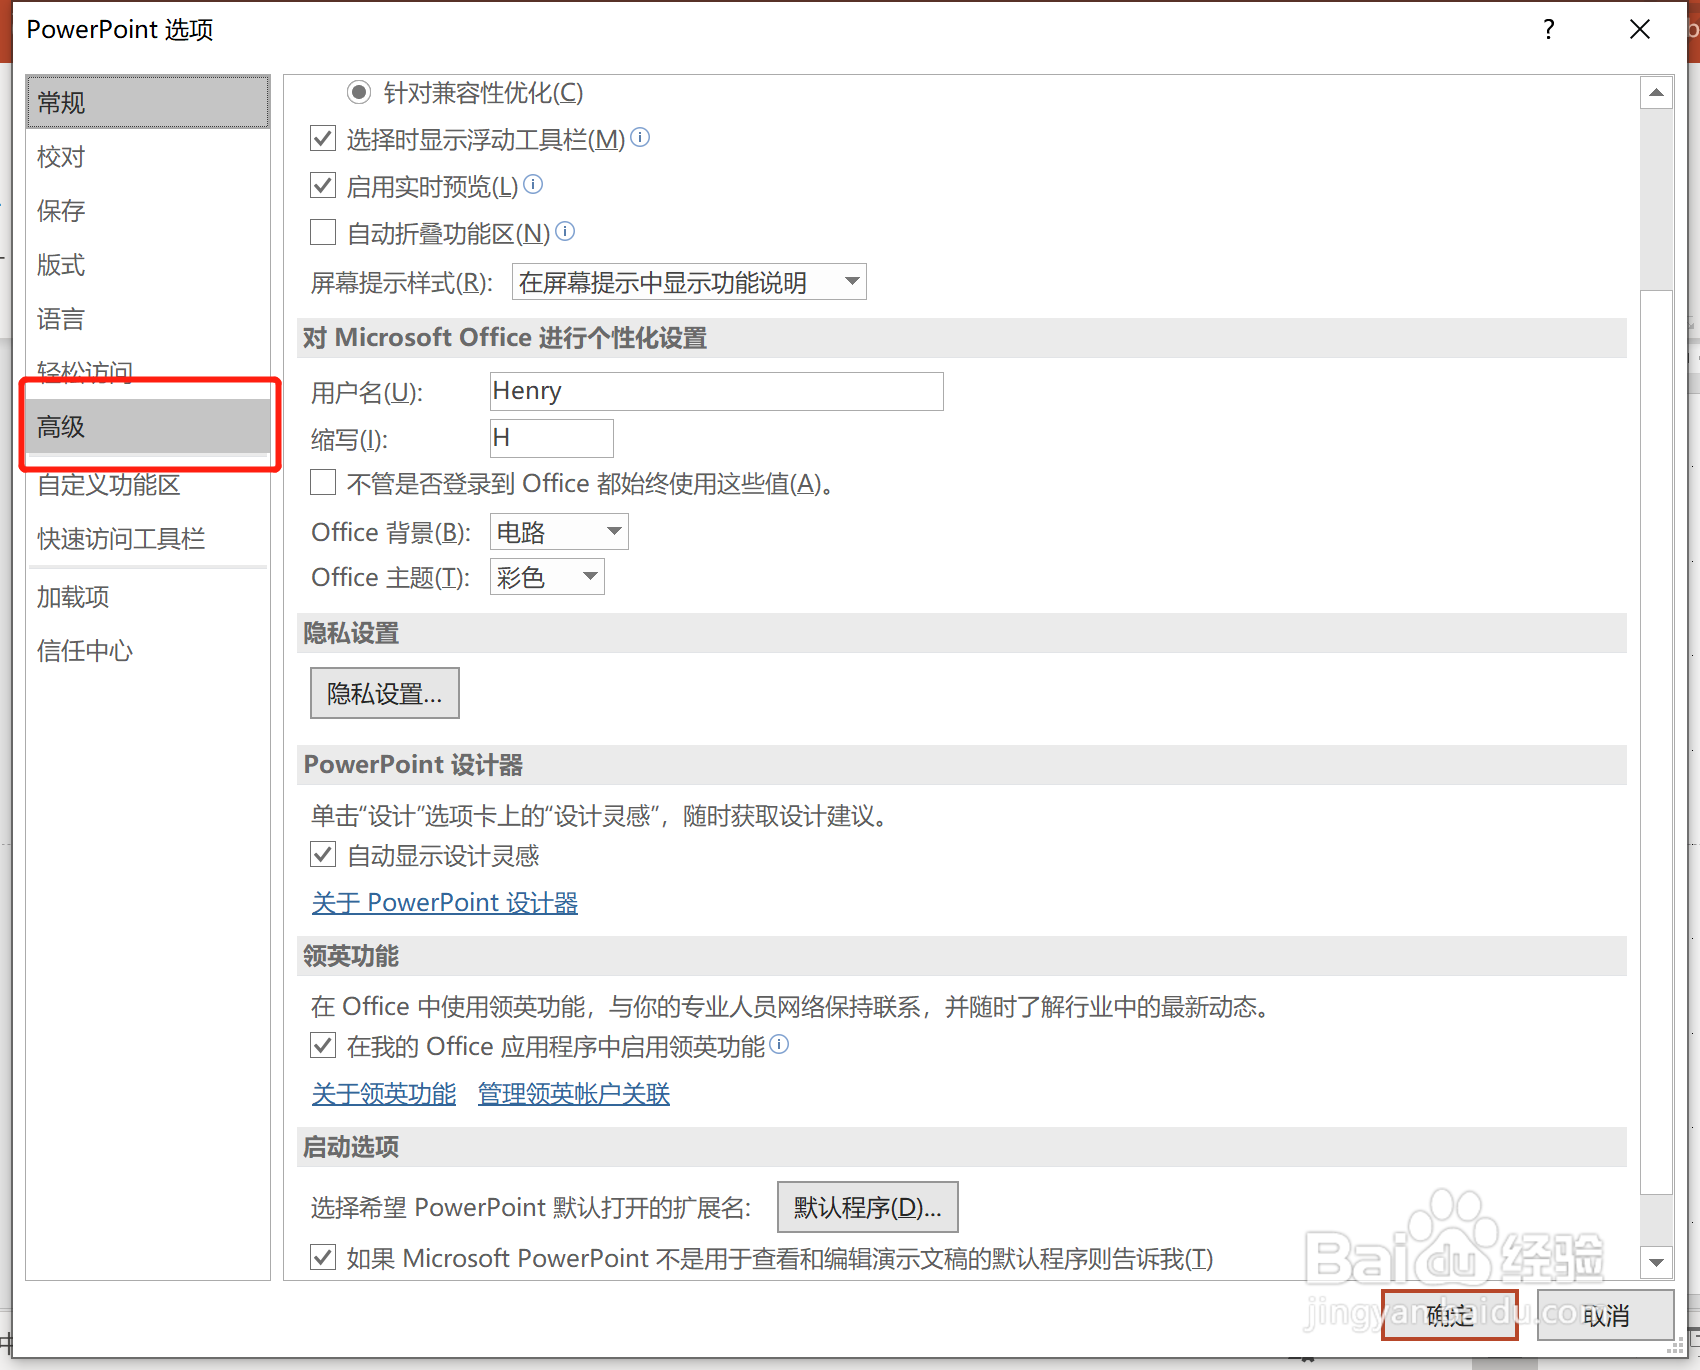
Task: Close the PowerPoint 选项 dialog
Action: click(x=1640, y=29)
